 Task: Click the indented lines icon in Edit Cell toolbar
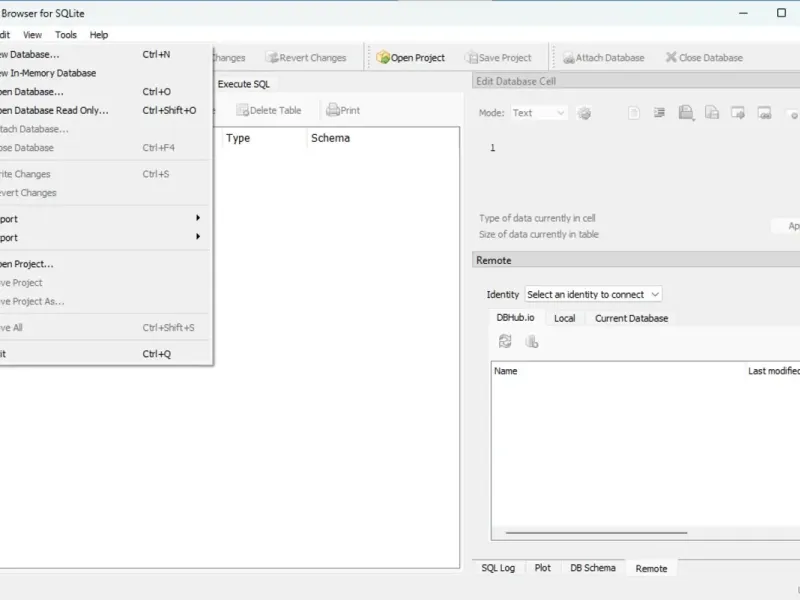(x=660, y=113)
